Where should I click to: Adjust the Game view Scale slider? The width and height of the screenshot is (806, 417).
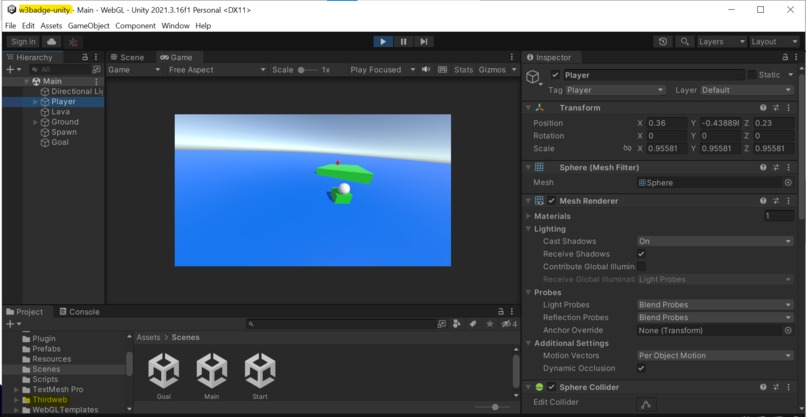pos(307,69)
